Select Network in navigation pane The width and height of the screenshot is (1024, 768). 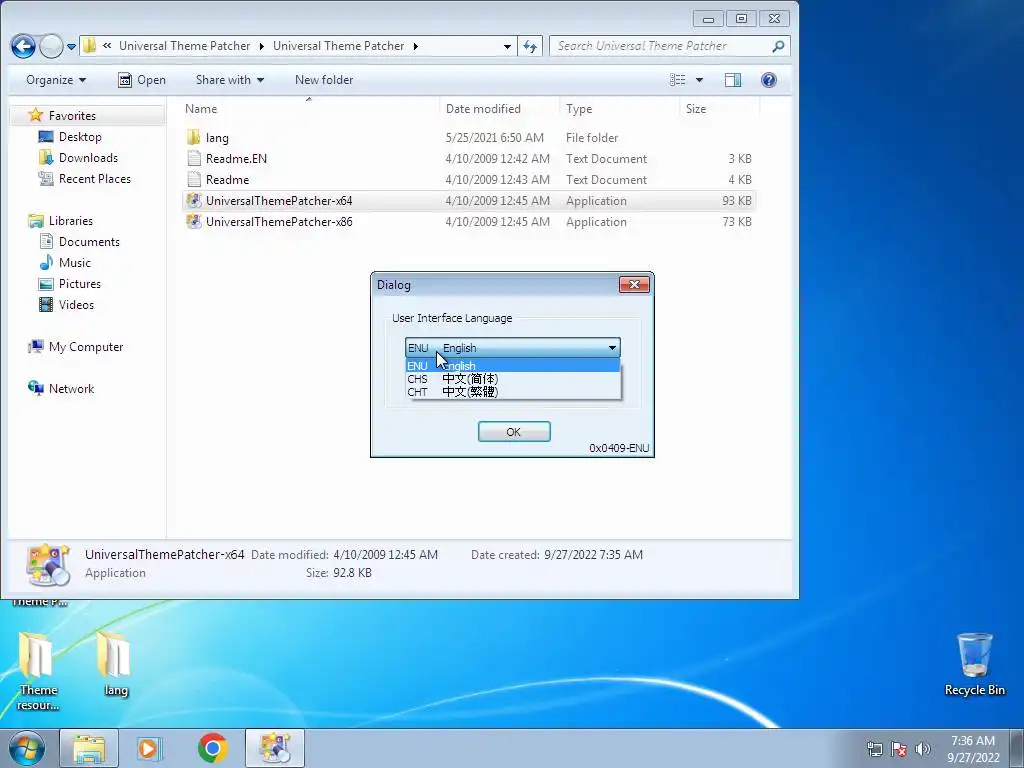tap(71, 389)
